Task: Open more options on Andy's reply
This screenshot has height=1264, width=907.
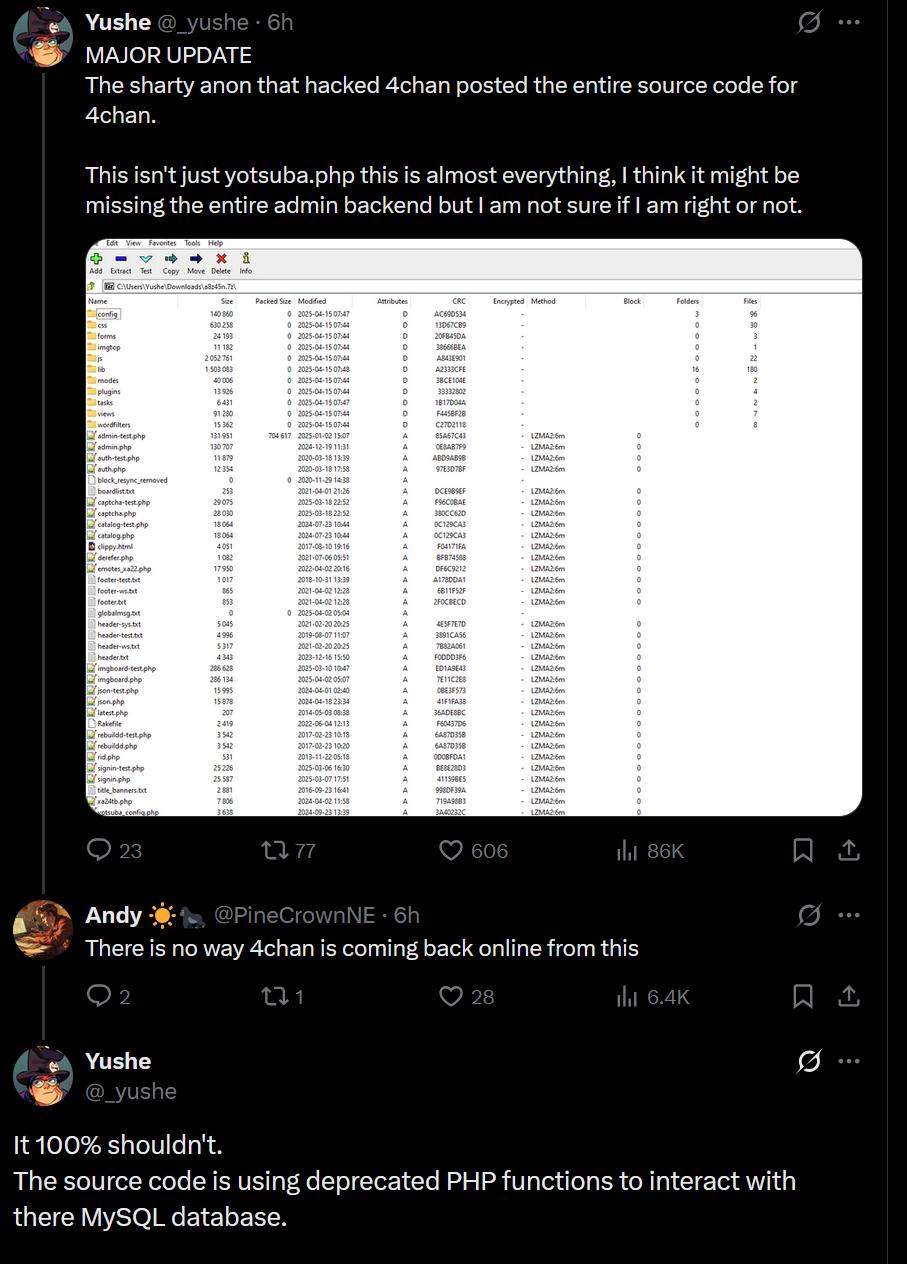Action: 849,915
